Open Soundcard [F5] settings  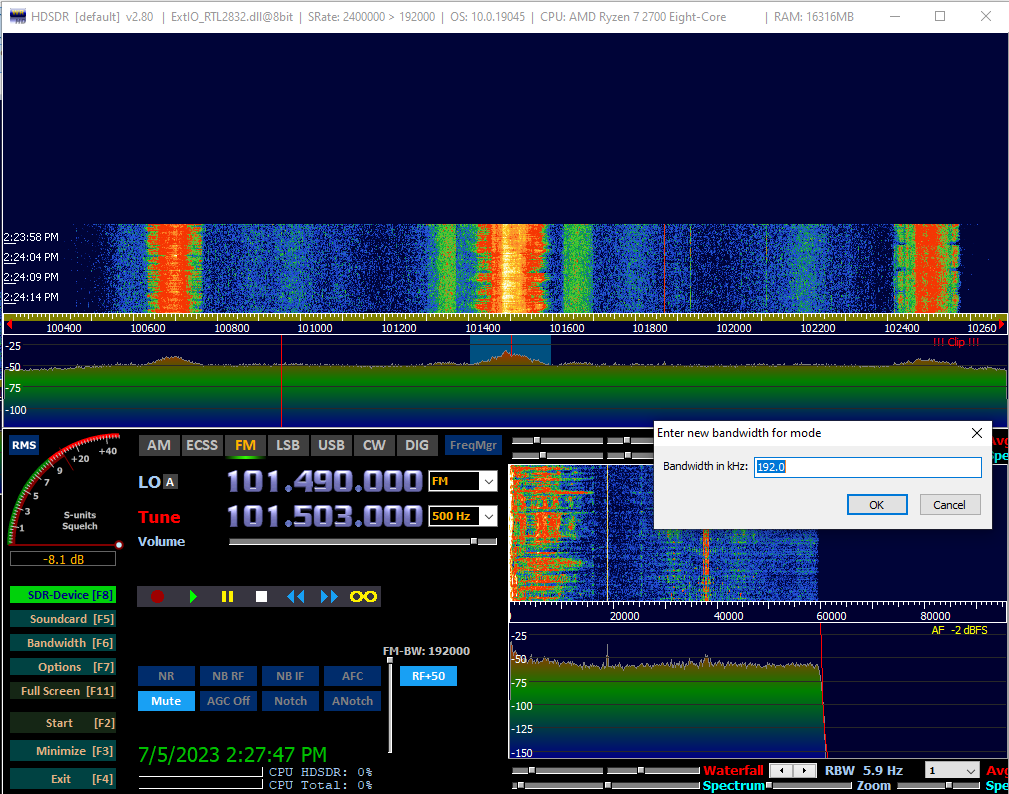pyautogui.click(x=63, y=619)
